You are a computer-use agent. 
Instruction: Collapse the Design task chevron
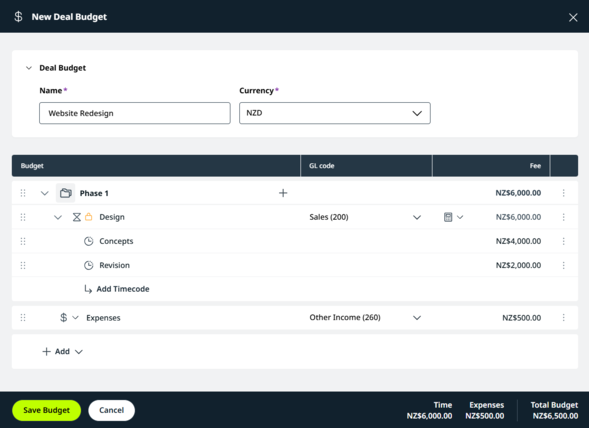point(57,217)
